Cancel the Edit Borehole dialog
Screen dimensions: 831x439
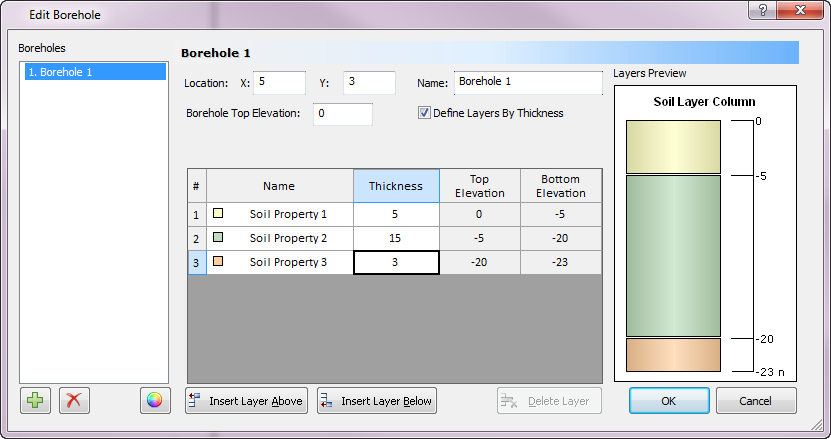756,401
